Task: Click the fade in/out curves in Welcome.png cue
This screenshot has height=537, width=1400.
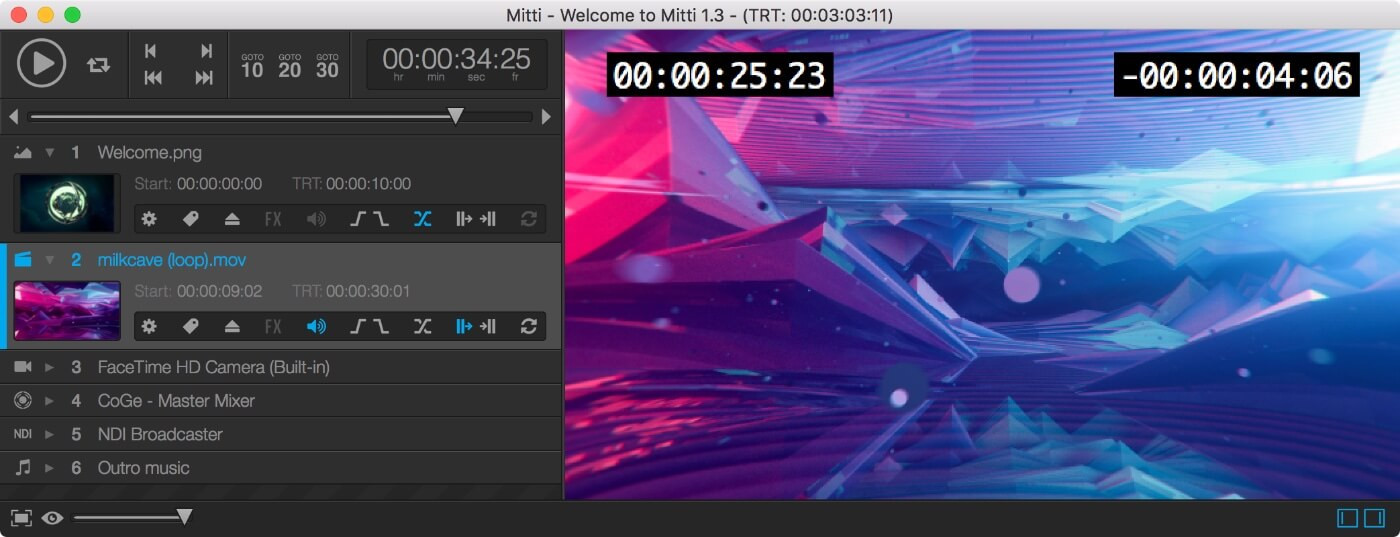Action: (x=369, y=219)
